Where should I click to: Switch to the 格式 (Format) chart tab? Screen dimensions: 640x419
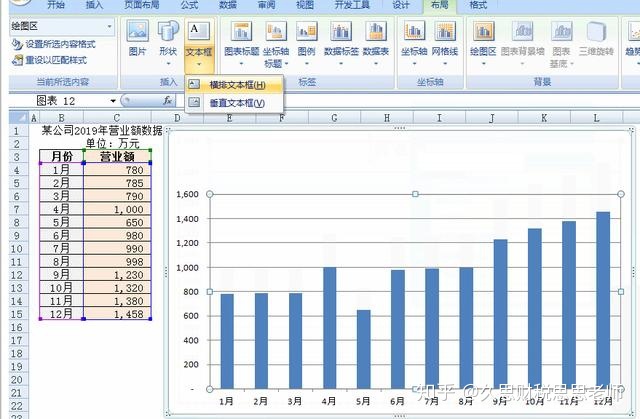tap(478, 5)
